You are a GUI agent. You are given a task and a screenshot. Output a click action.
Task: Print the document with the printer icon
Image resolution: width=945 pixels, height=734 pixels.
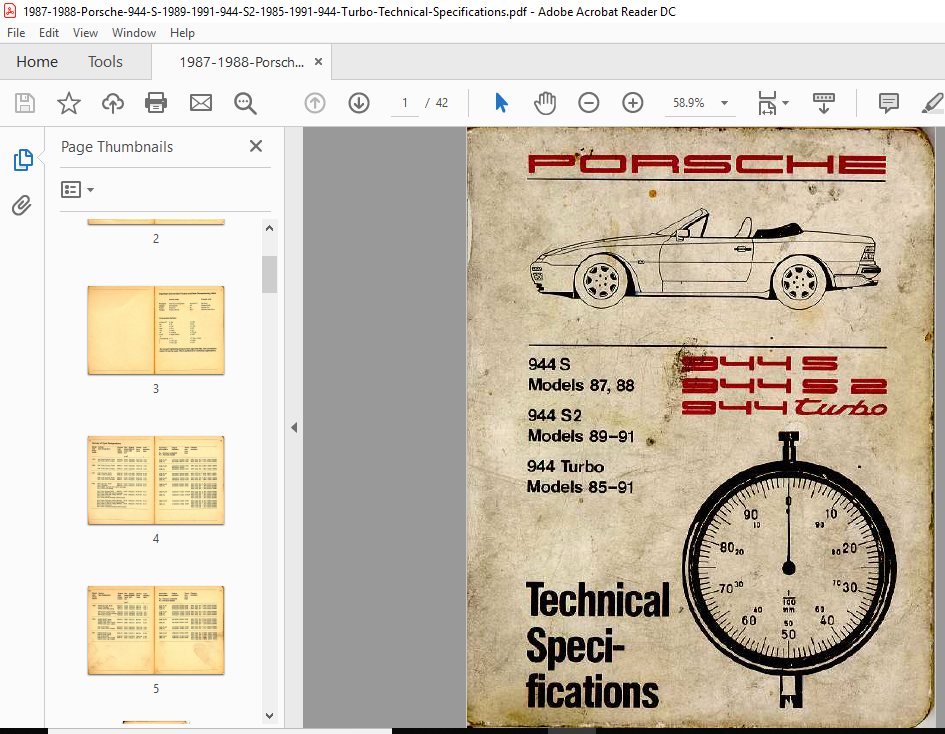coord(156,103)
